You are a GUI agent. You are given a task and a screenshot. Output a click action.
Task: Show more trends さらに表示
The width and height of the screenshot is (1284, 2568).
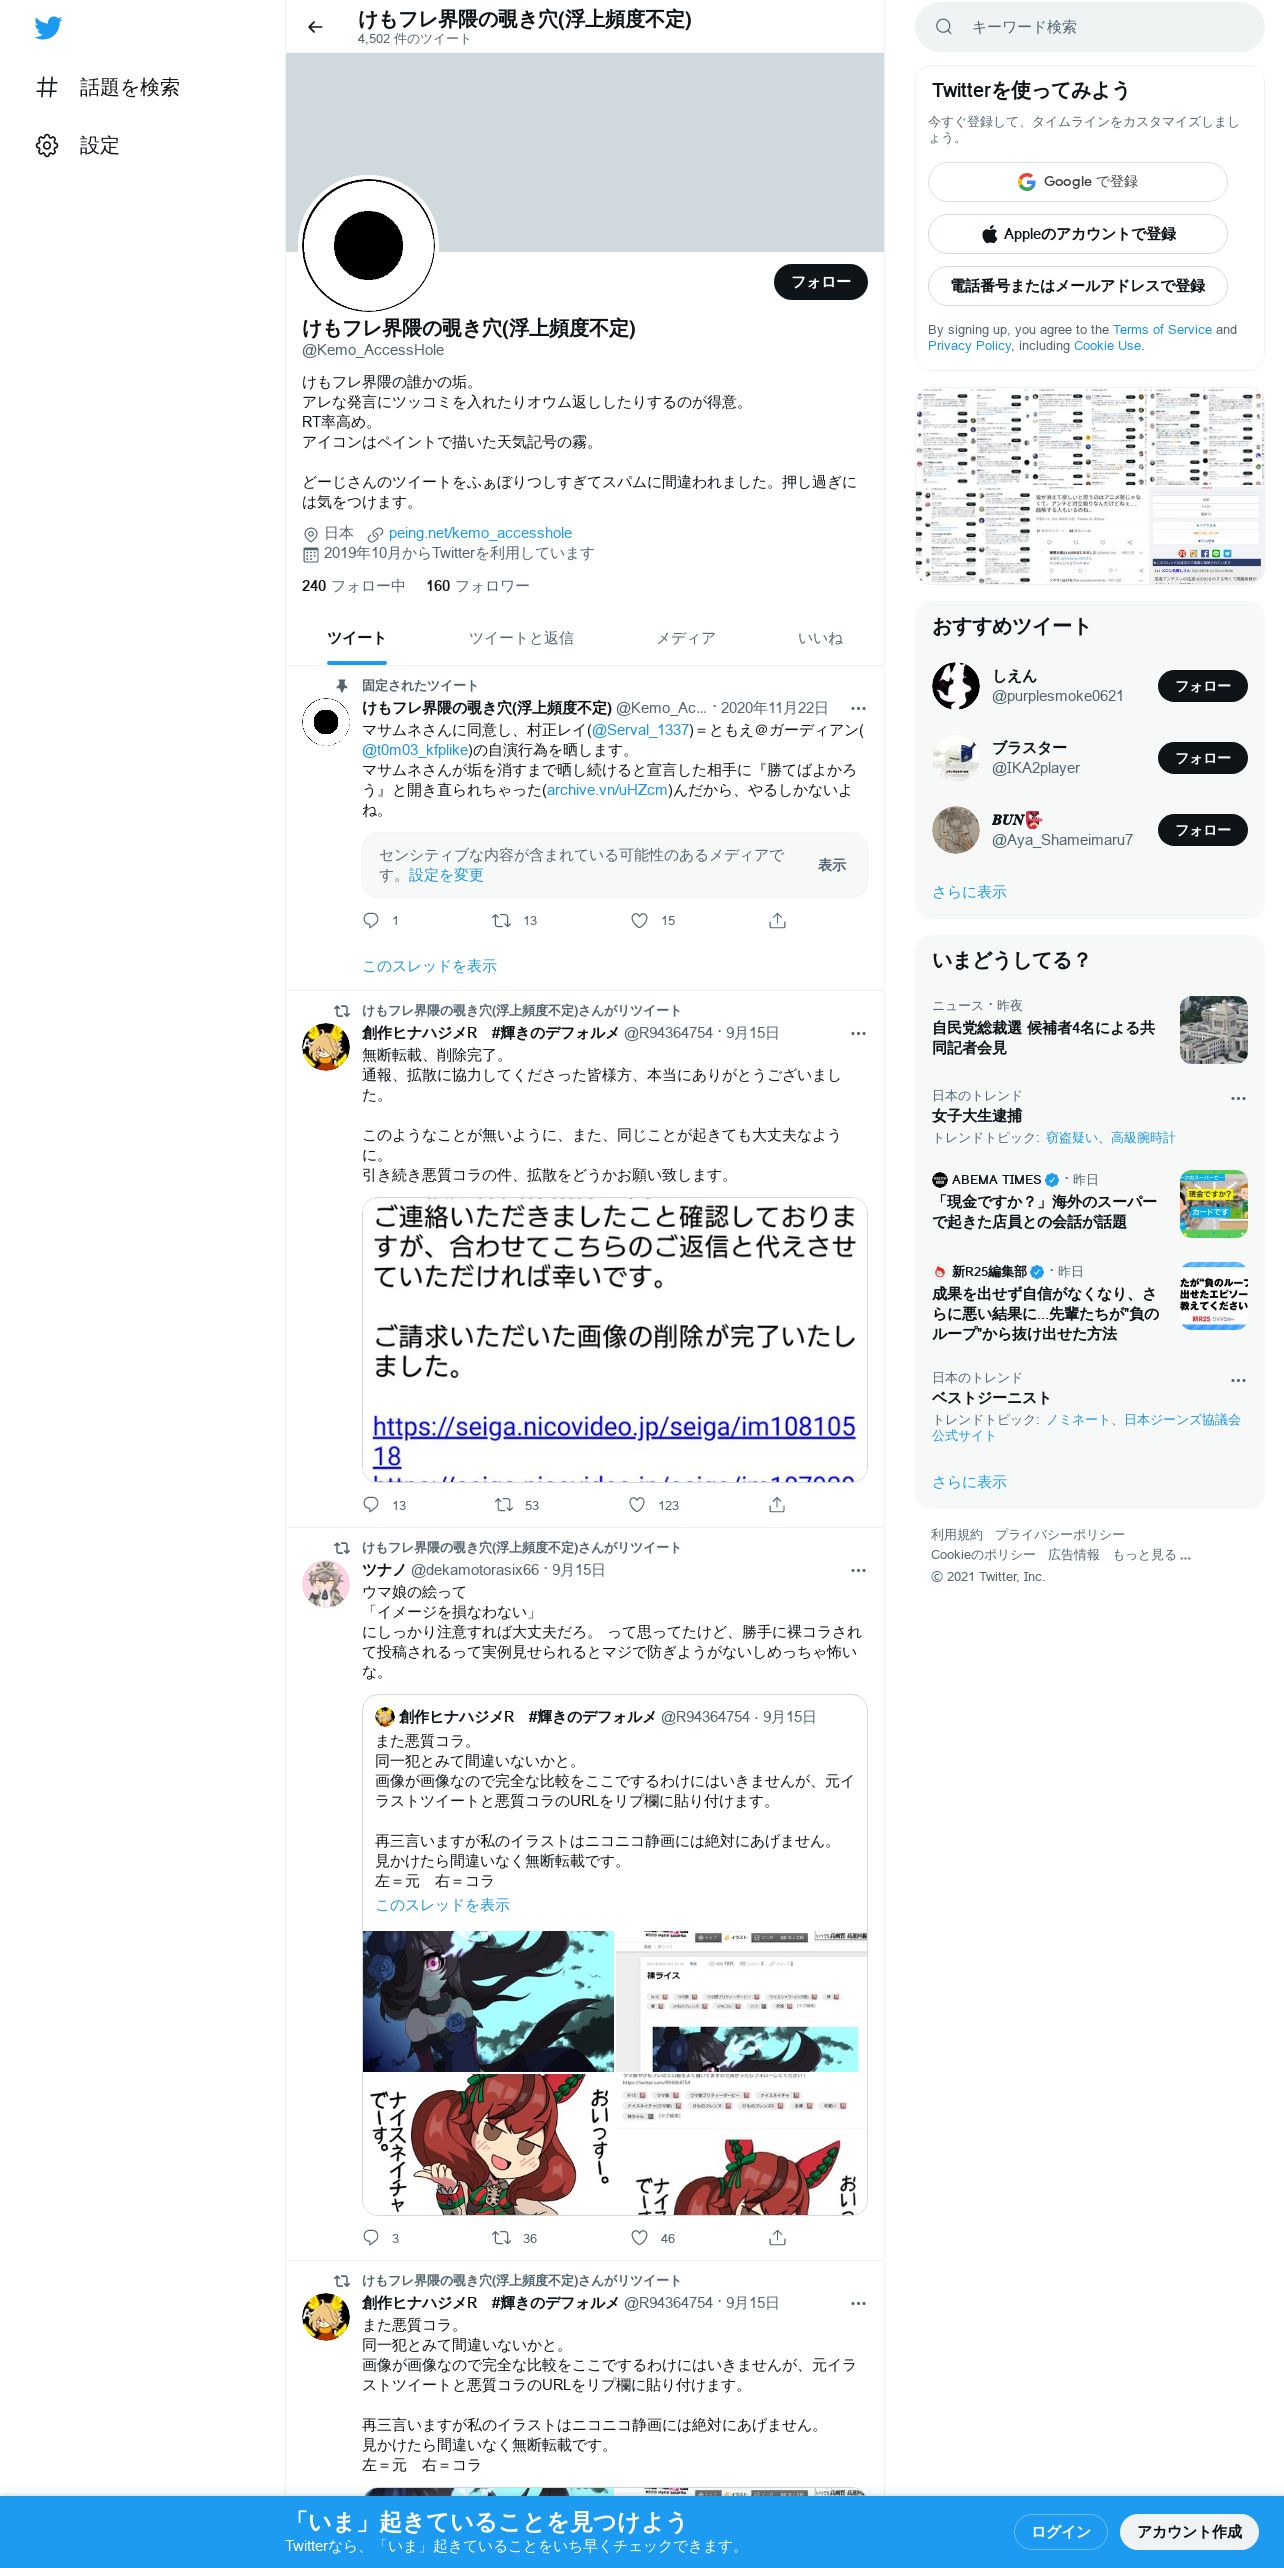[969, 1482]
